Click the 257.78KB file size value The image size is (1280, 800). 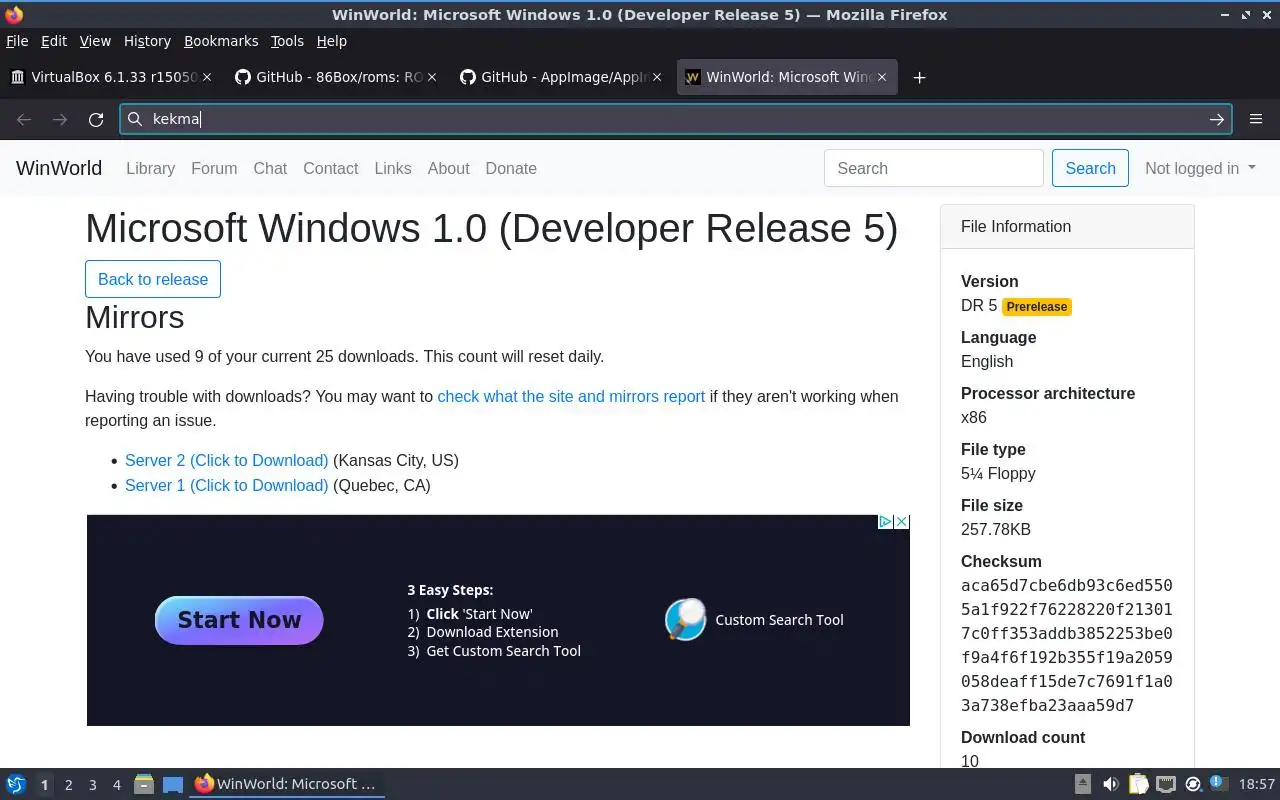coord(996,530)
